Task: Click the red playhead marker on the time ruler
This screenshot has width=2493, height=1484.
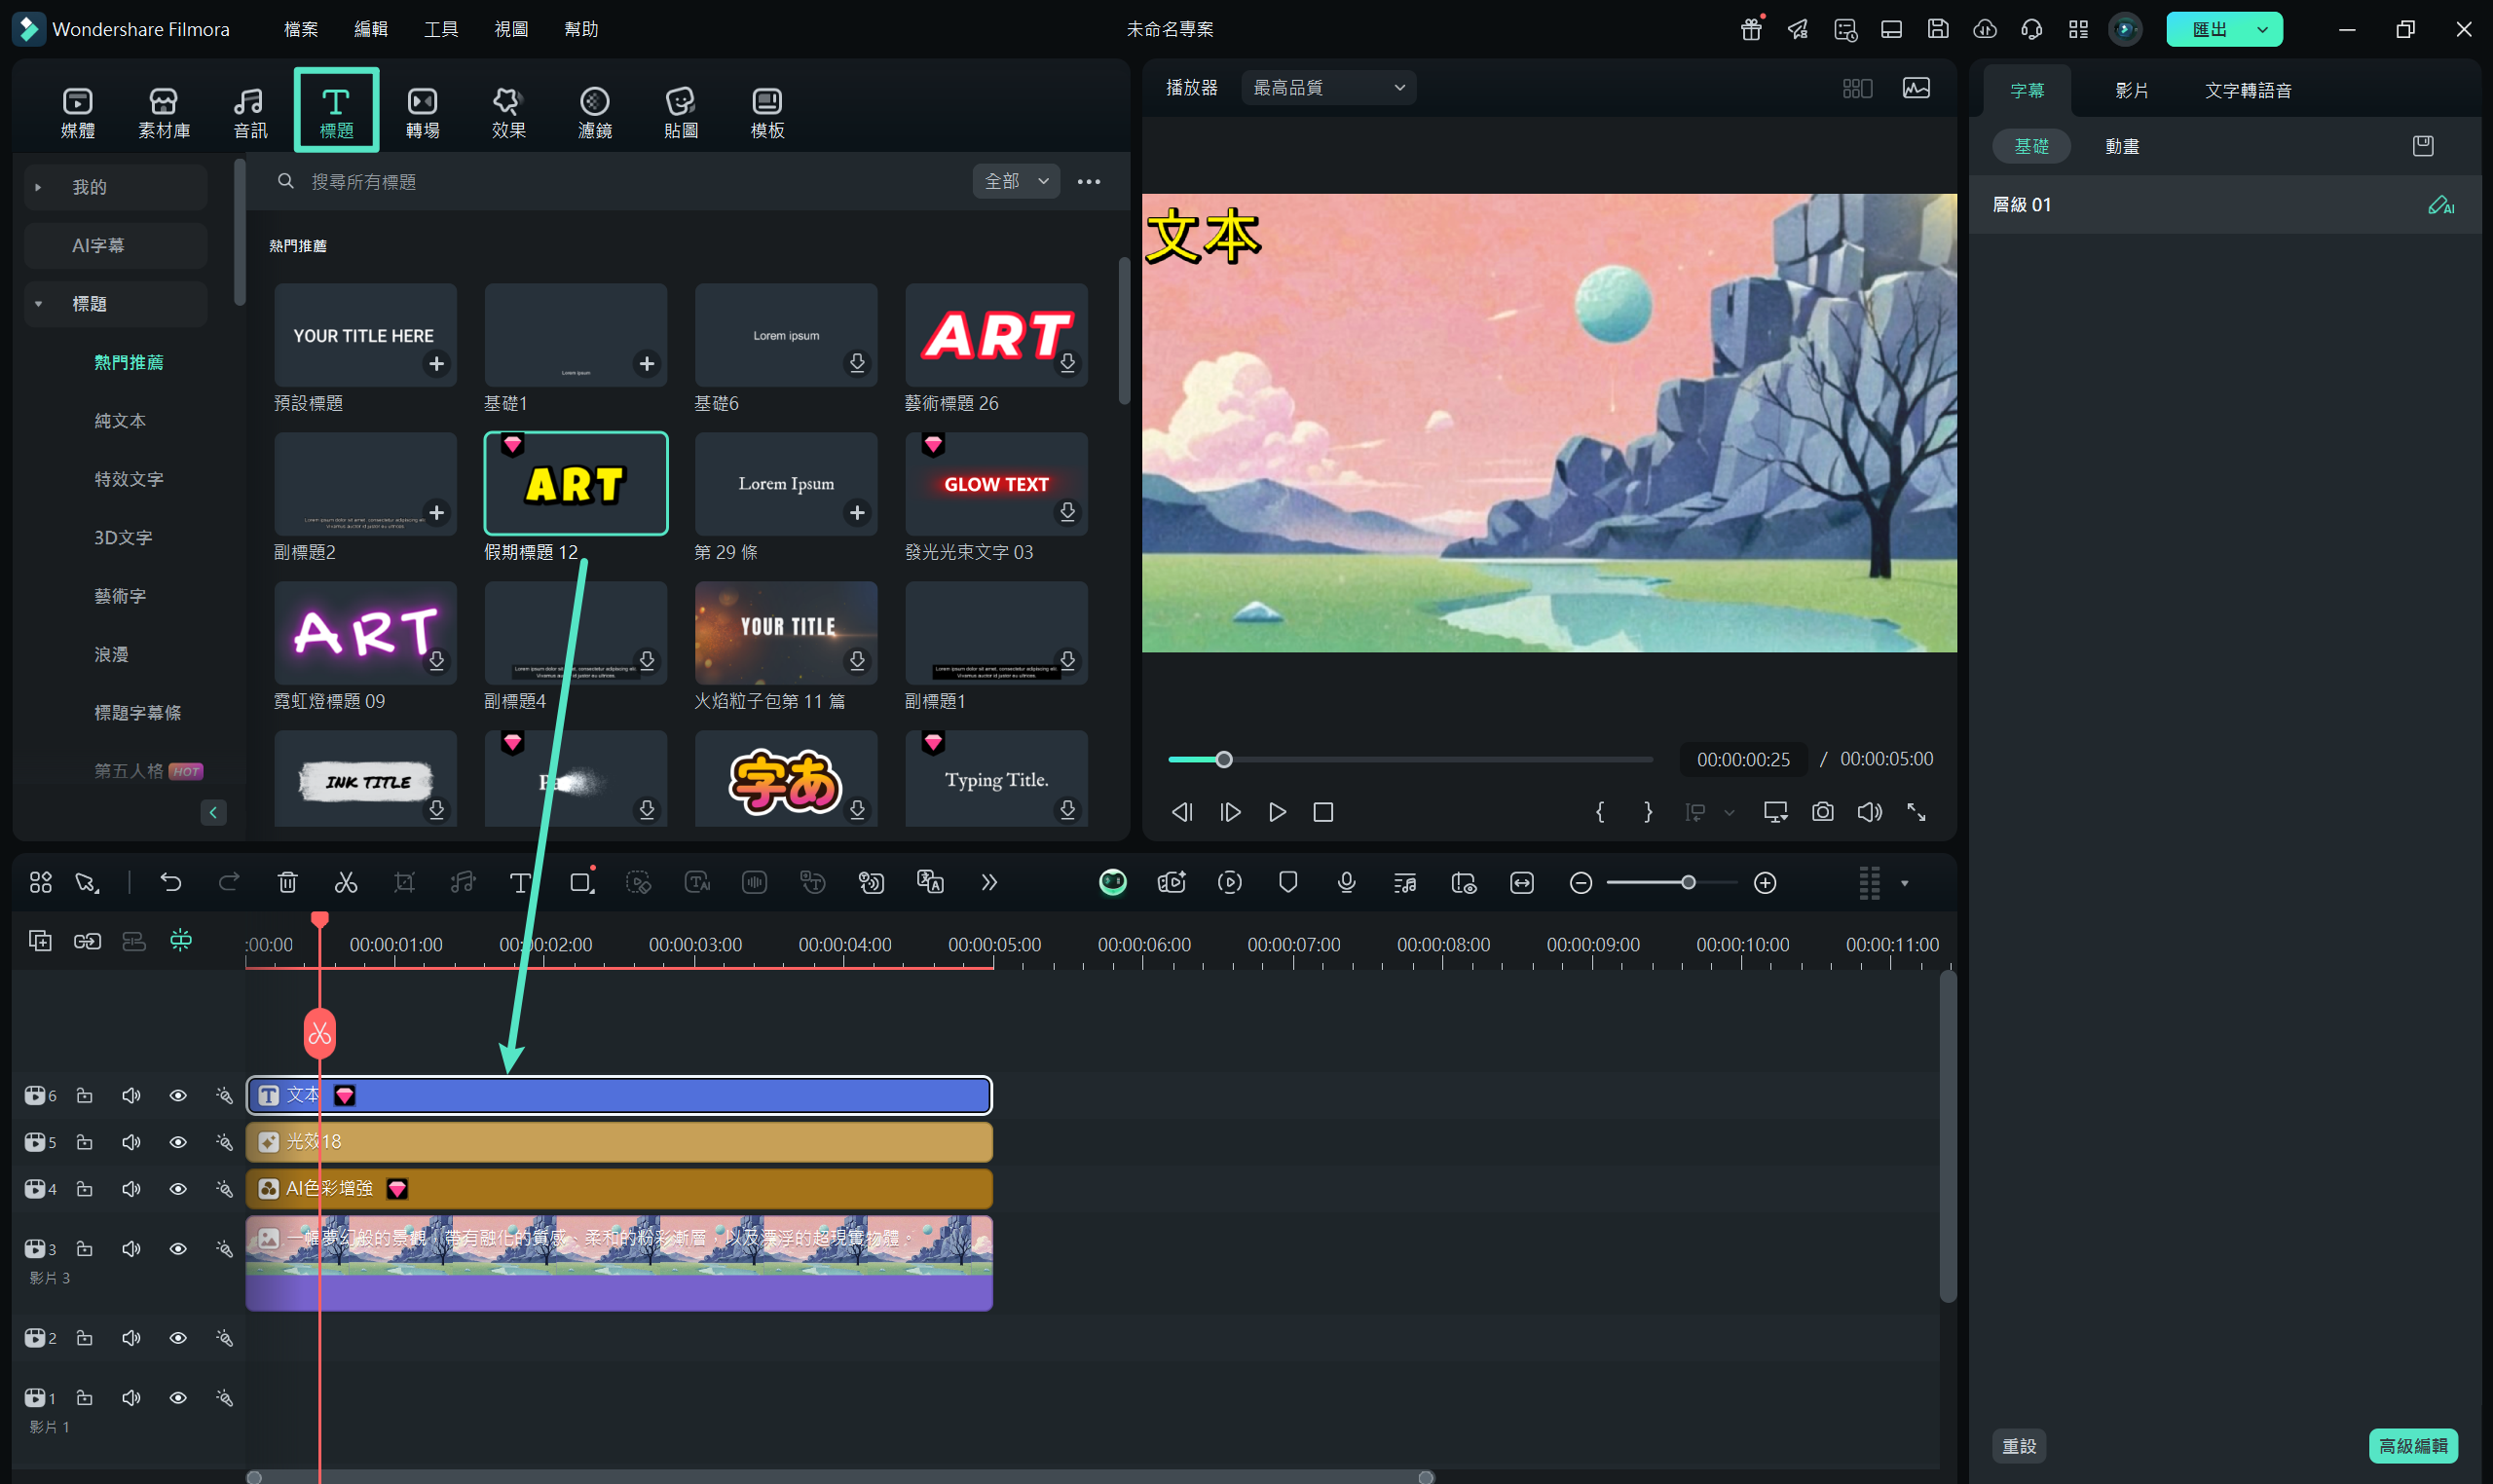Action: [319, 918]
